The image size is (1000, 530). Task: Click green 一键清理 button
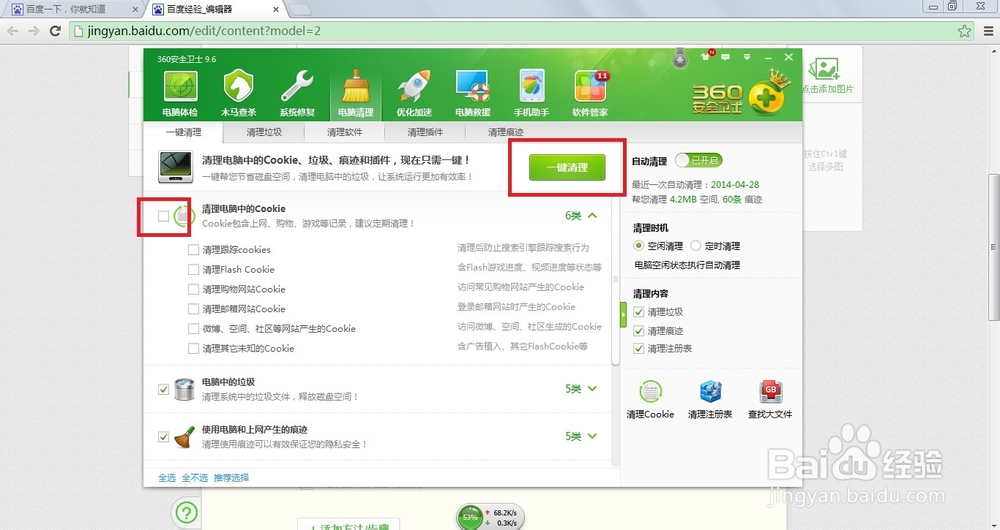(567, 167)
